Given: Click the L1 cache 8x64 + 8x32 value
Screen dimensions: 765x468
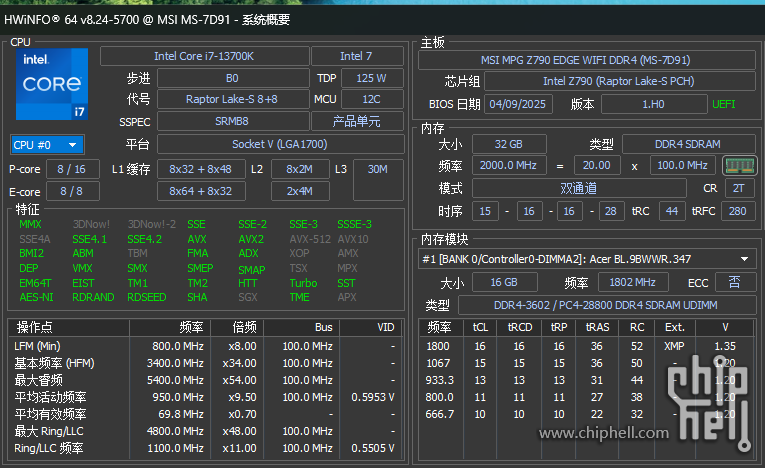Looking at the screenshot, I should coord(201,191).
